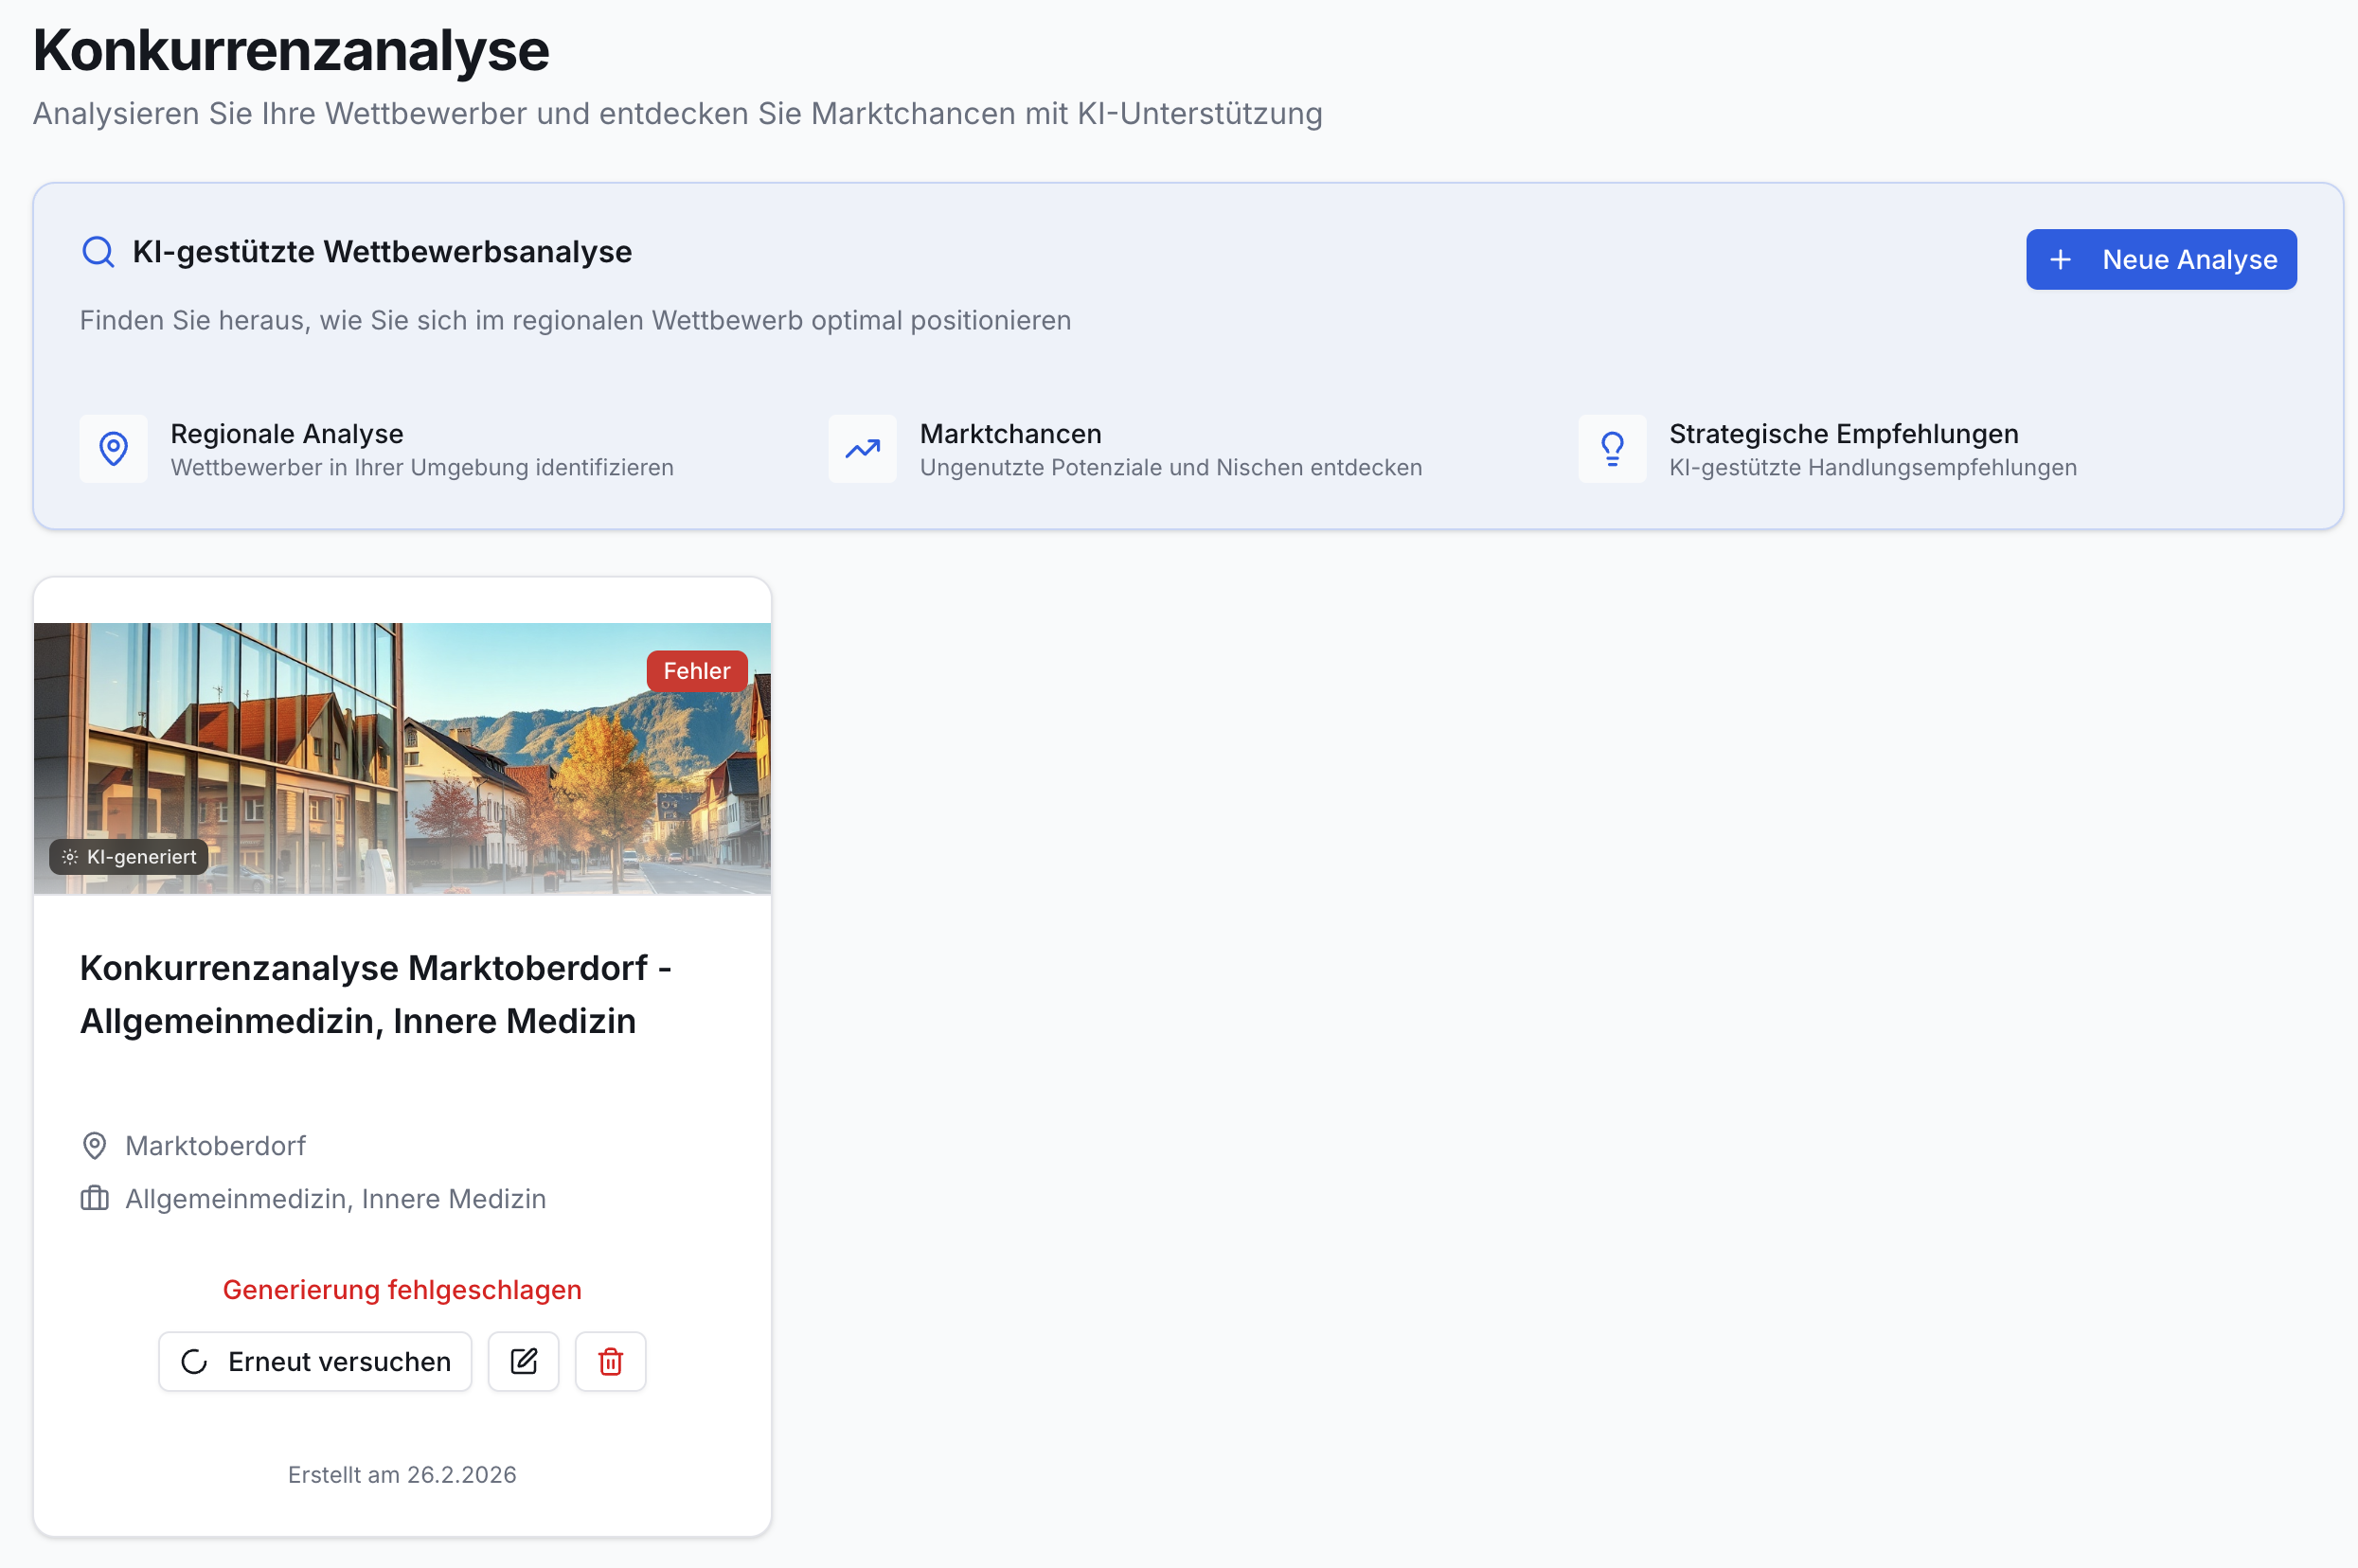Retry generation with Erneut versuchen
The width and height of the screenshot is (2358, 1568).
coord(315,1361)
